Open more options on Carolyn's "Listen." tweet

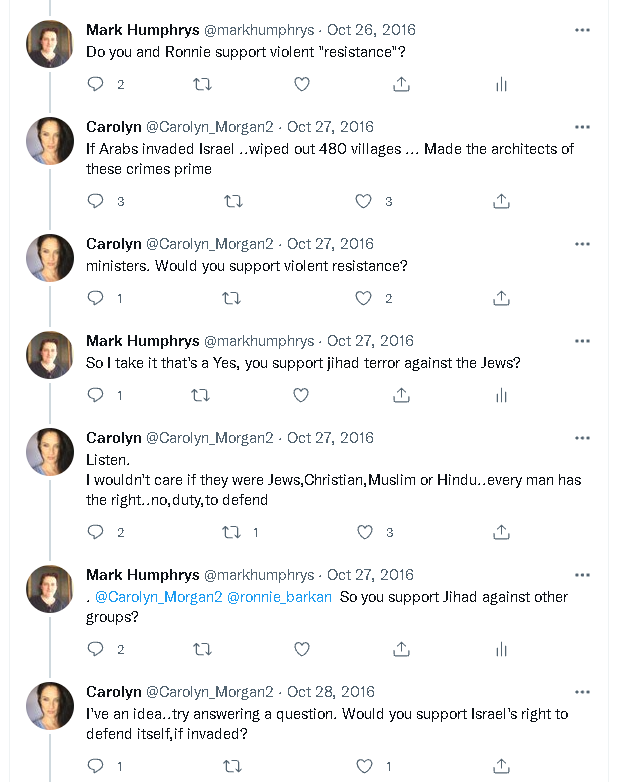tap(582, 438)
